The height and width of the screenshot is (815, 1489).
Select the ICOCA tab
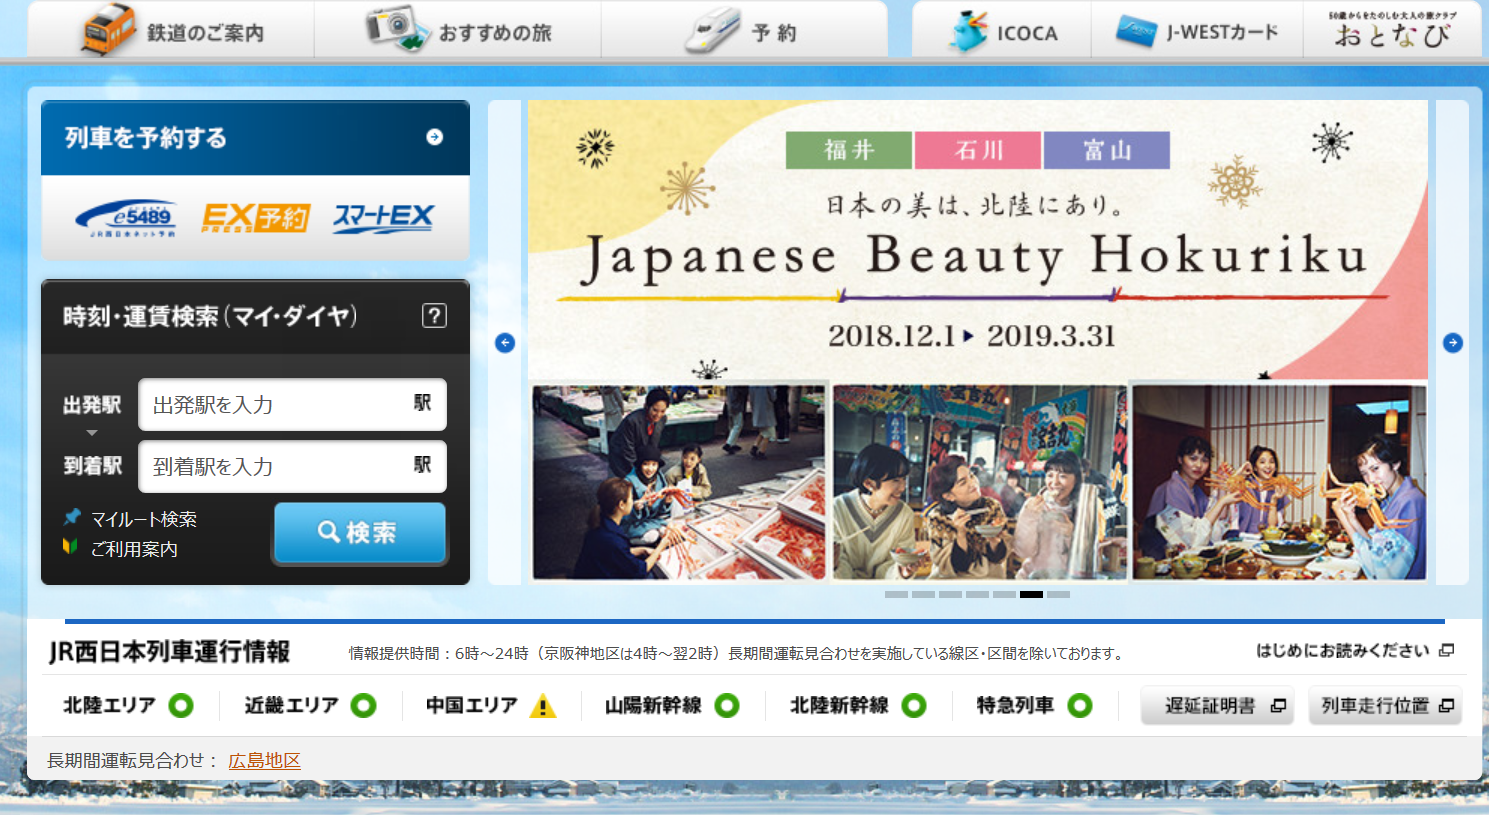pos(1002,32)
